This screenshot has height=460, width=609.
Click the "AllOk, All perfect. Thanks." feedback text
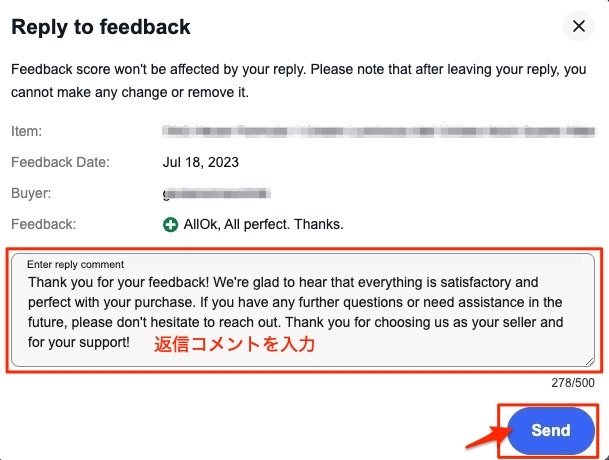263,225
